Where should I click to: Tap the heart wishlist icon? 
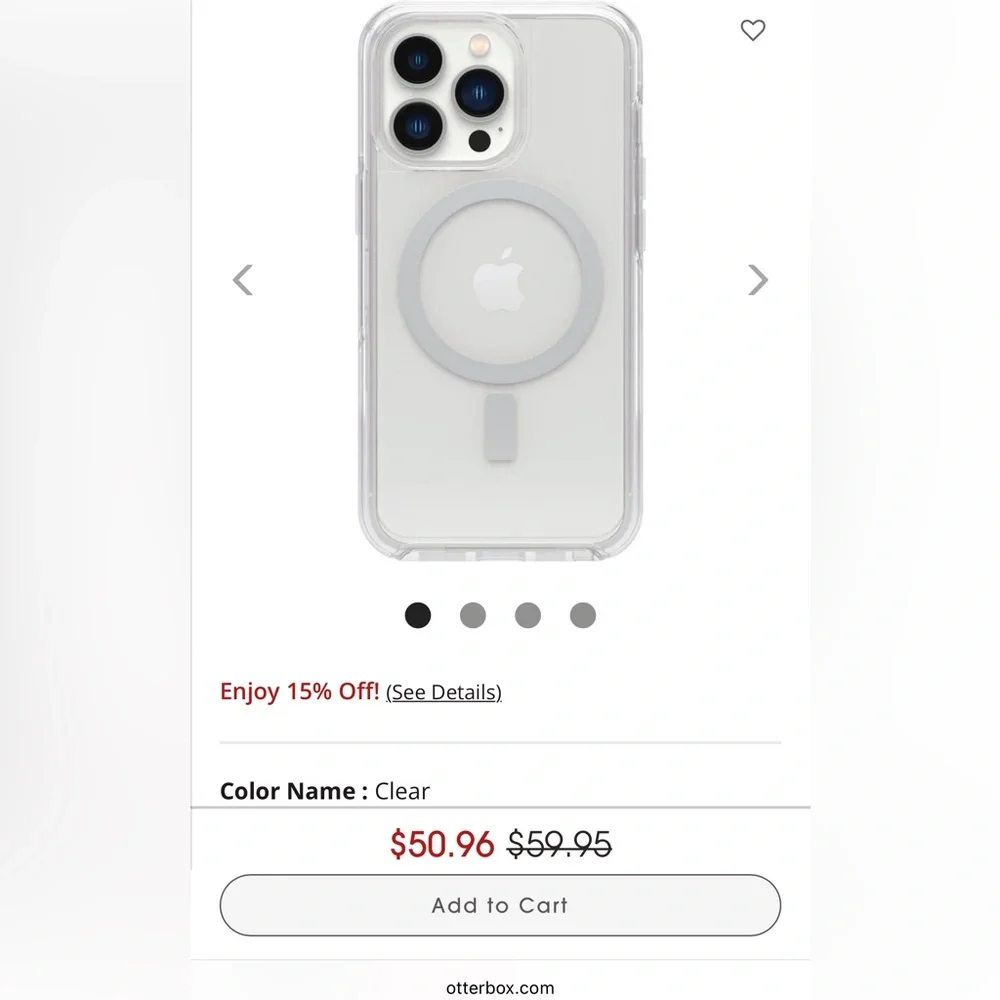coord(753,31)
